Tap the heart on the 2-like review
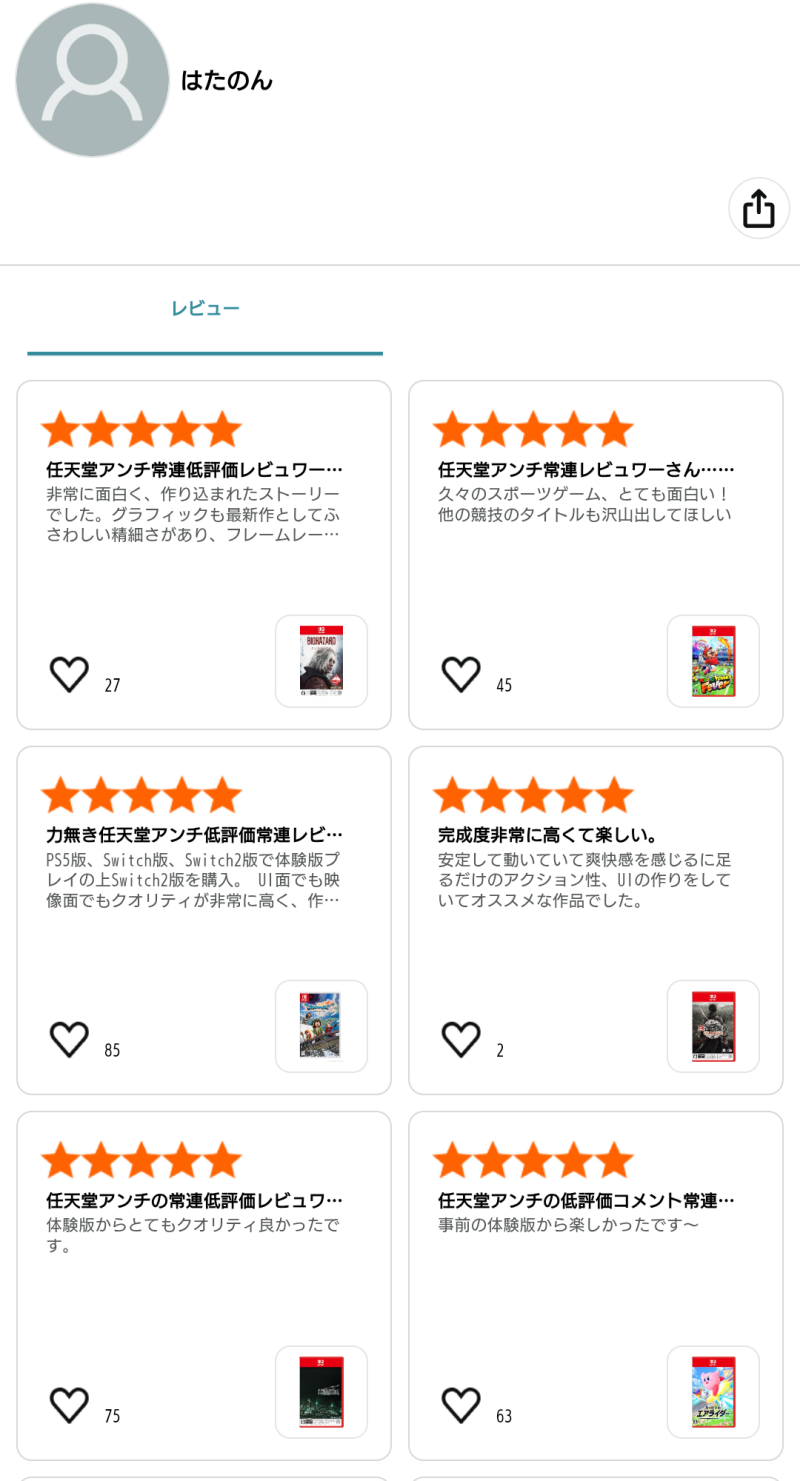The height and width of the screenshot is (1481, 800). (461, 1040)
